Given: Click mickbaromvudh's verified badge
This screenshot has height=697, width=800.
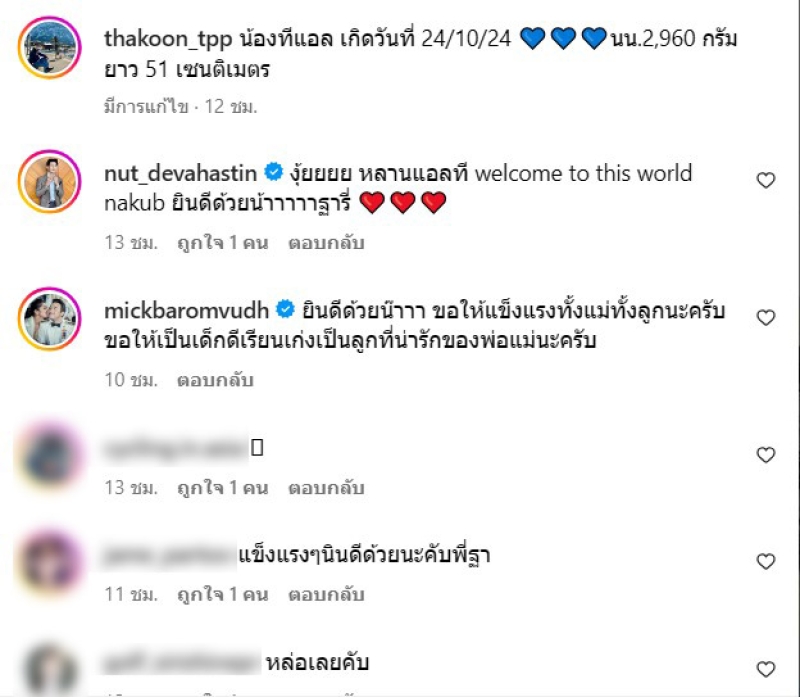Looking at the screenshot, I should [x=285, y=309].
